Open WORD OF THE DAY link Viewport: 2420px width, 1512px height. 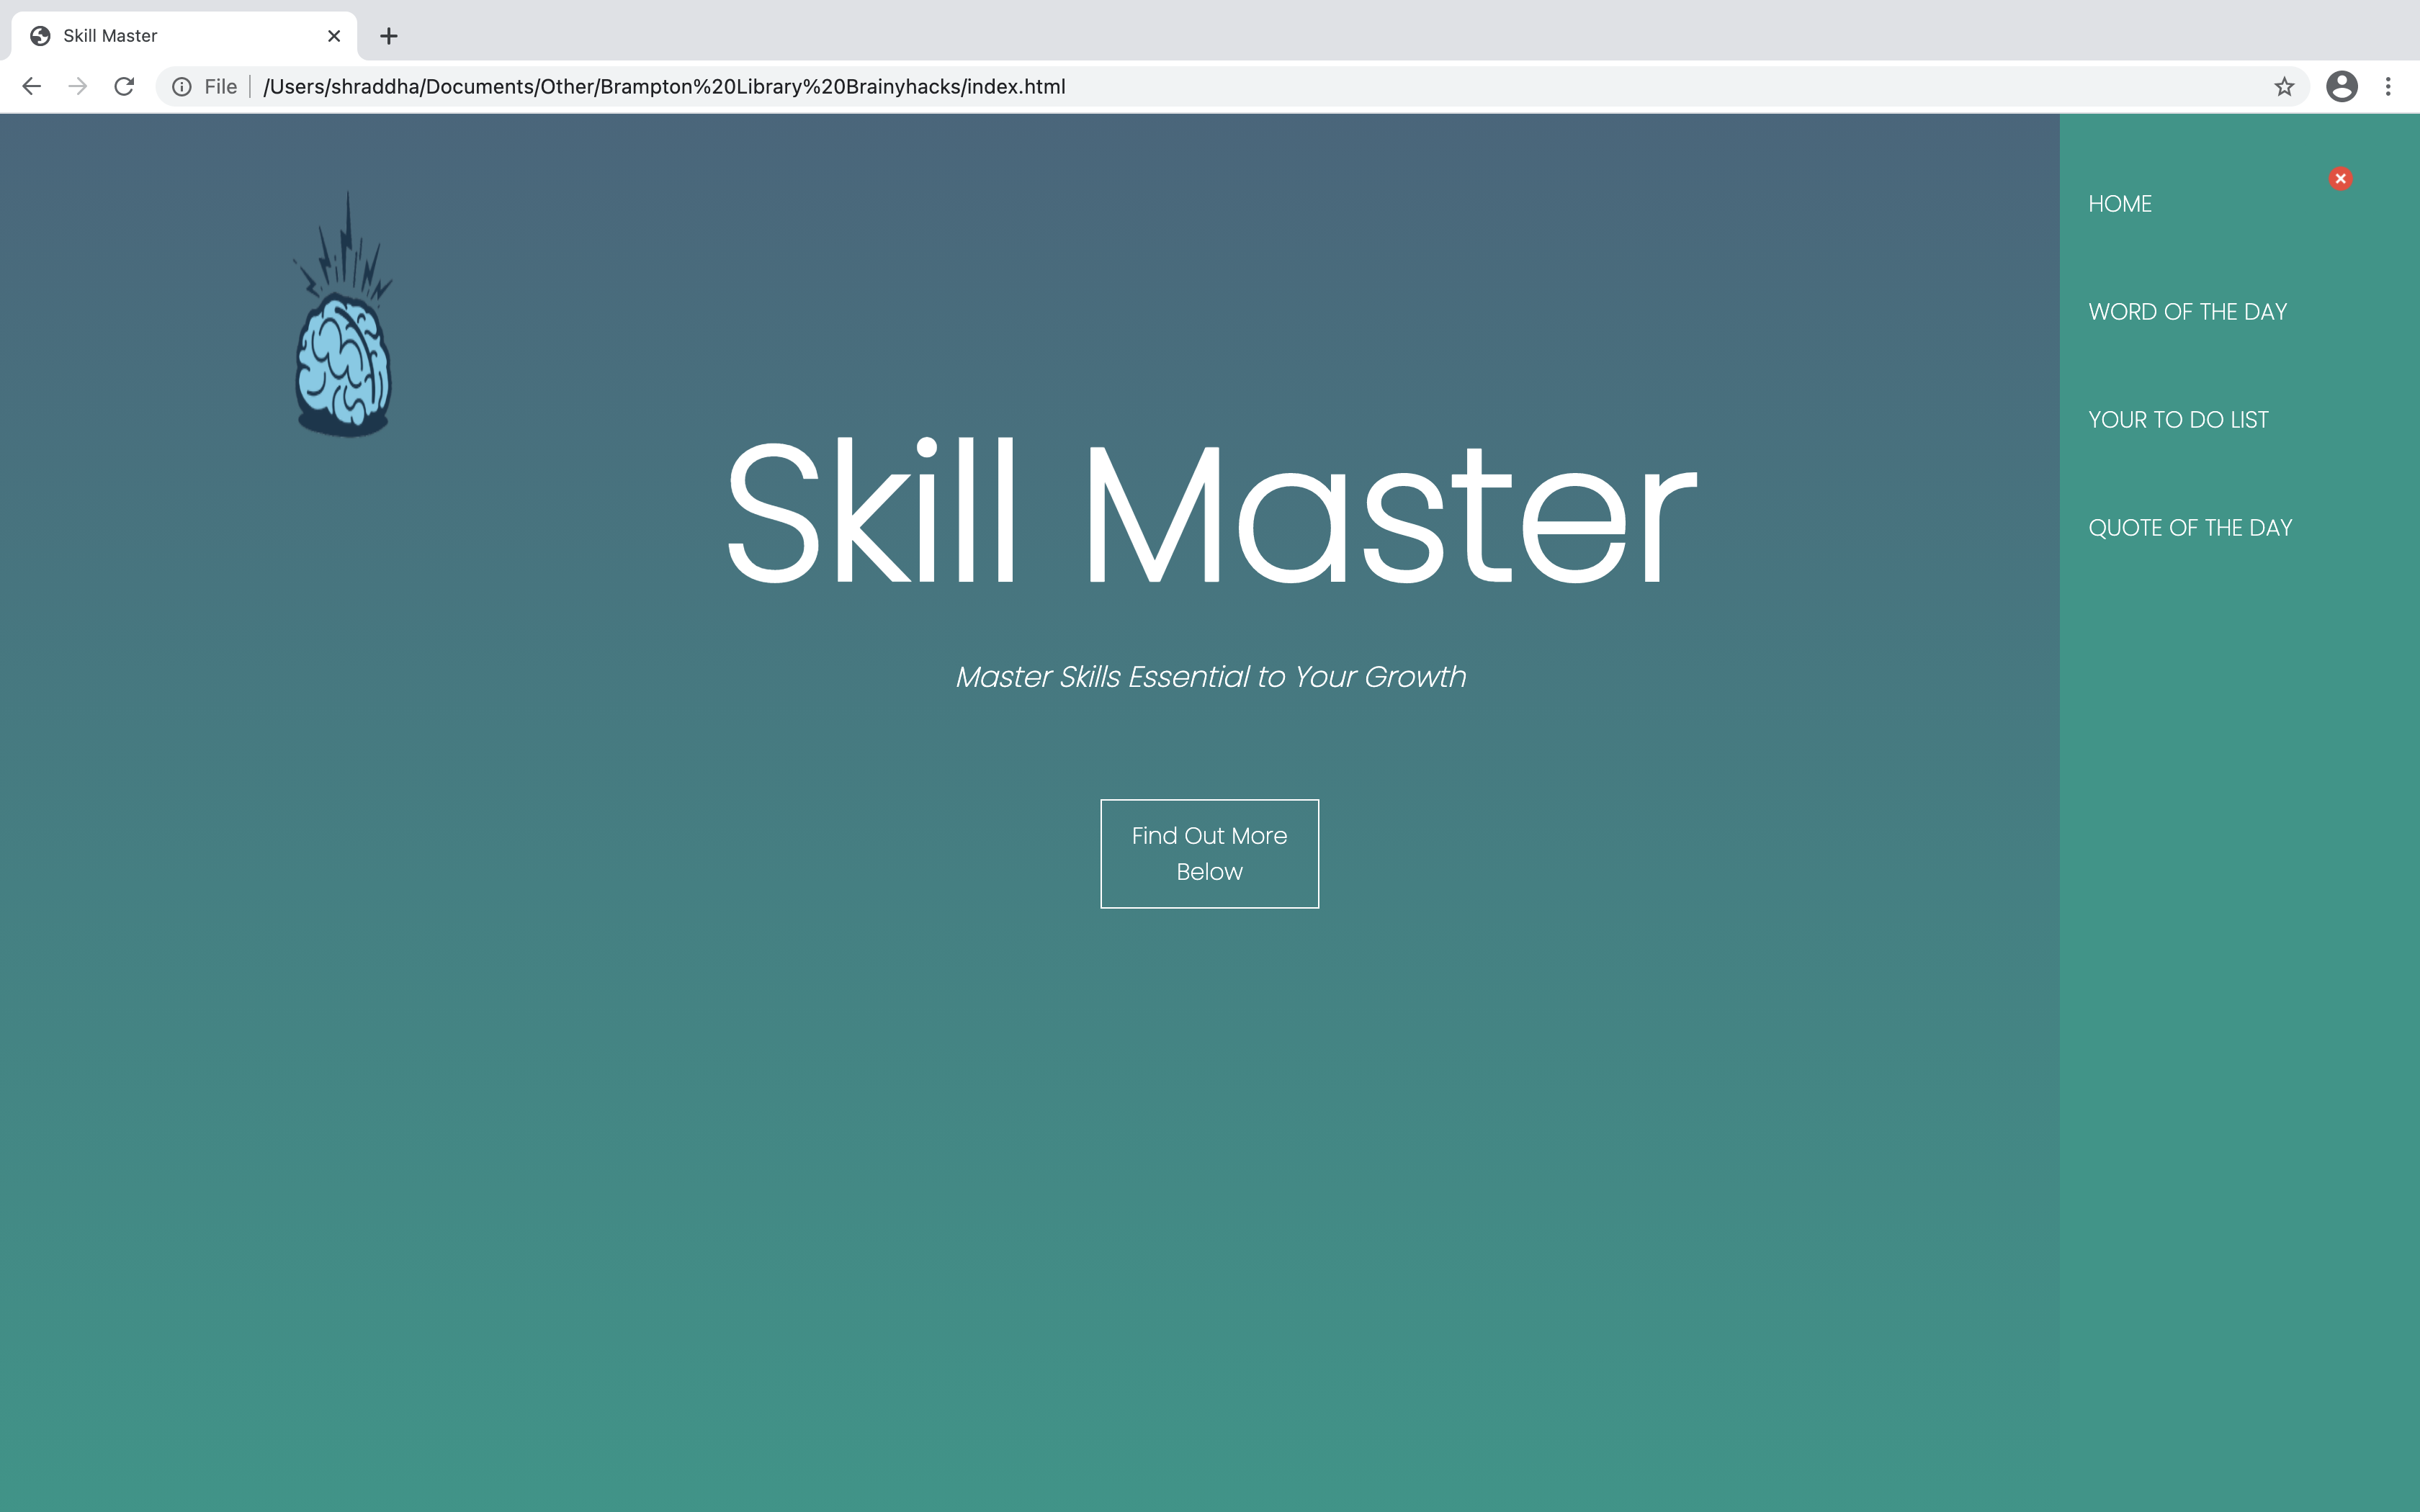(x=2187, y=312)
